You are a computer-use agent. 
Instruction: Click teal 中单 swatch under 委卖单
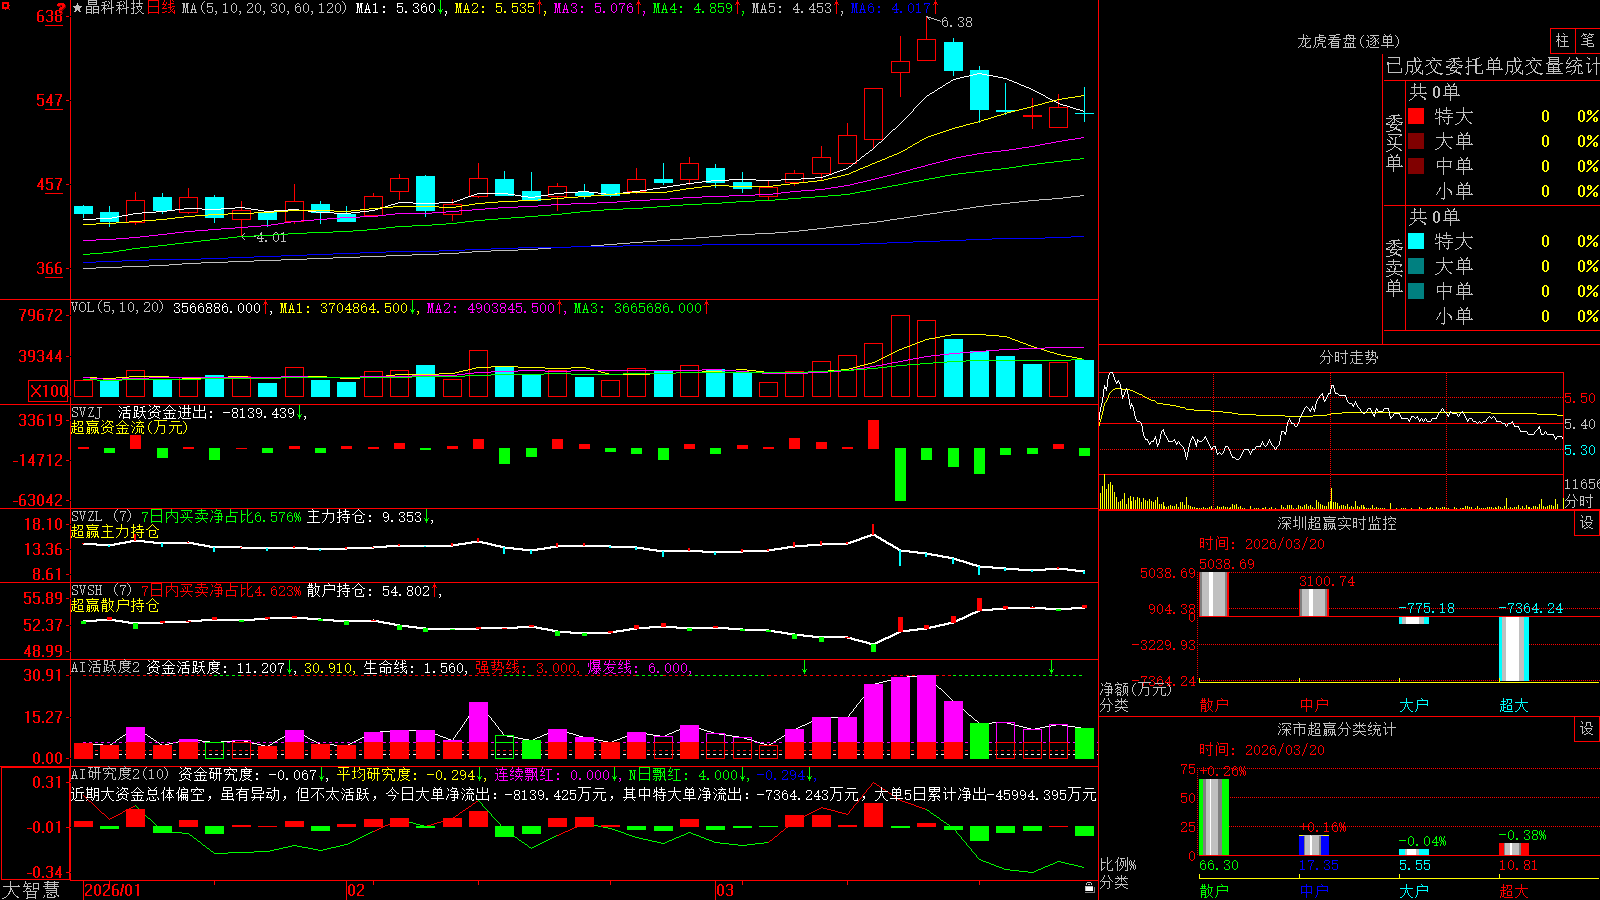(x=1416, y=291)
